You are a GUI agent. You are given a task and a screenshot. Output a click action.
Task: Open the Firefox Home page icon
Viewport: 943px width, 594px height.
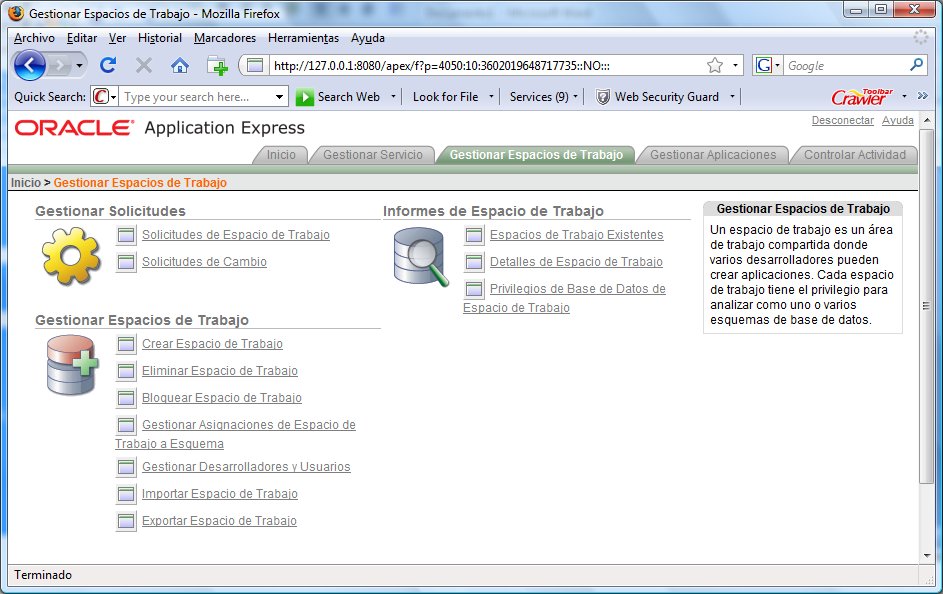[x=180, y=65]
